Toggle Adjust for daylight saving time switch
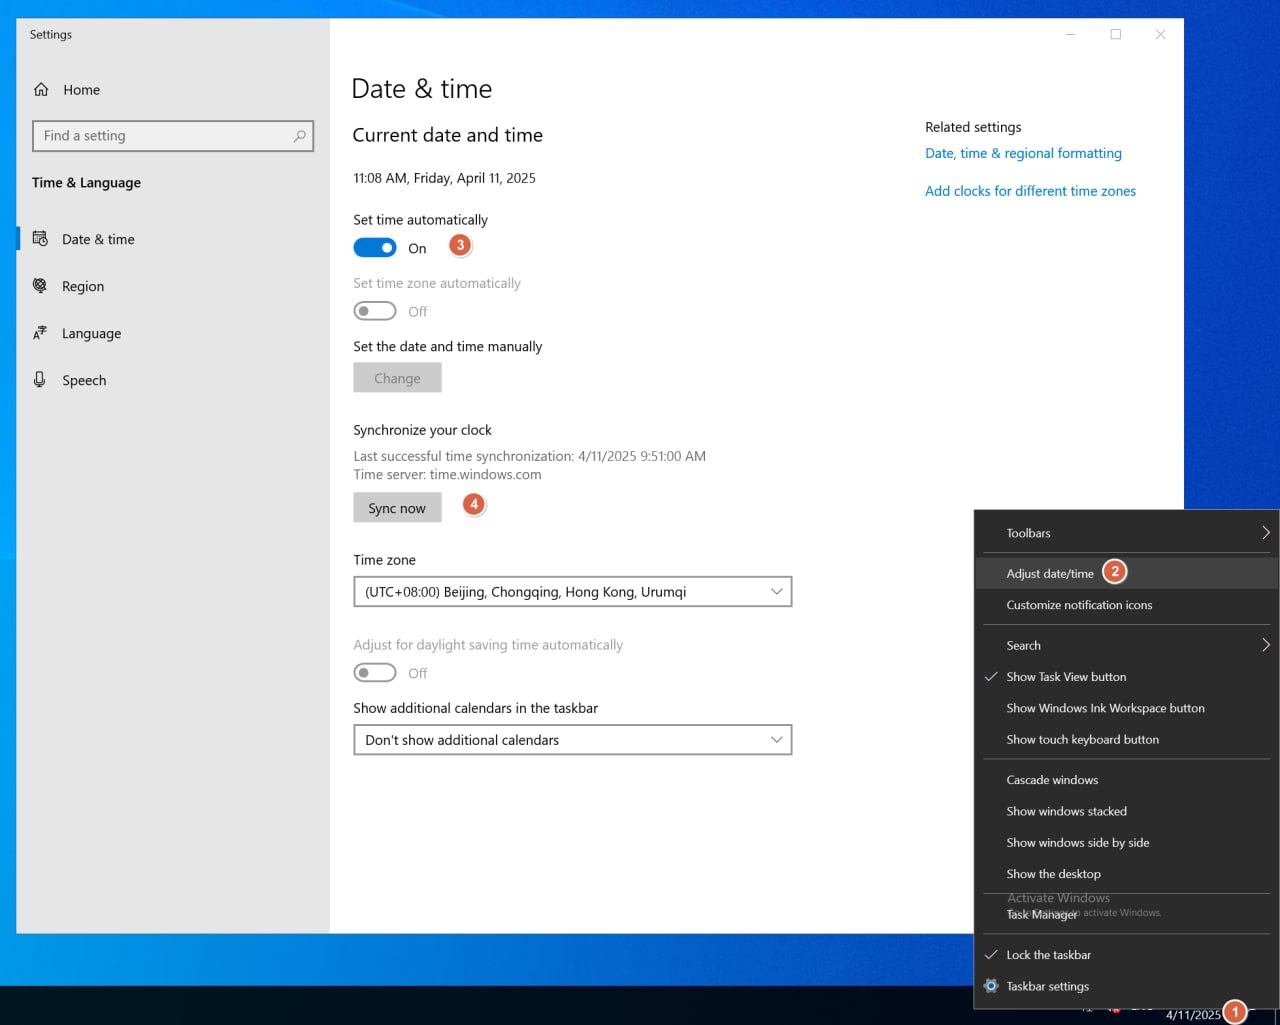The image size is (1280, 1025). pyautogui.click(x=375, y=673)
